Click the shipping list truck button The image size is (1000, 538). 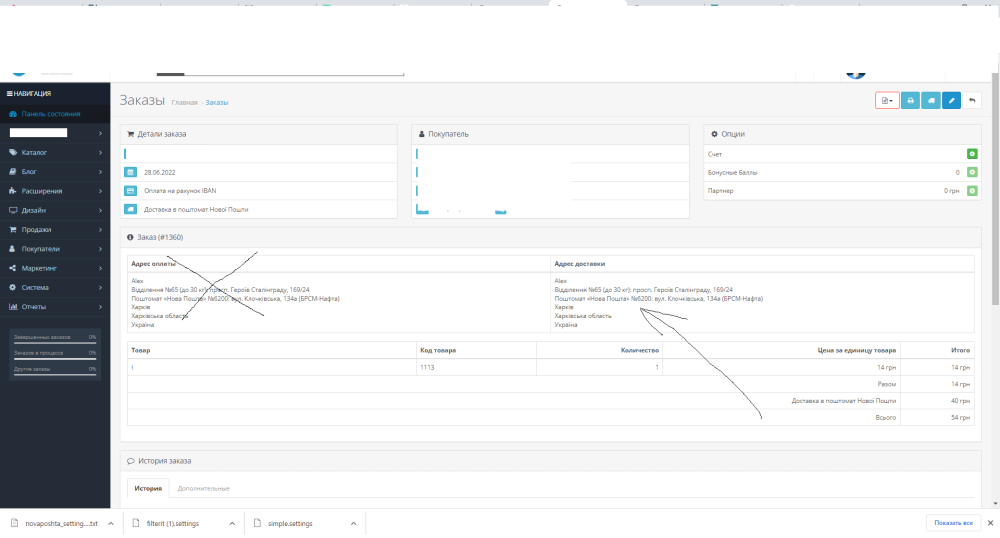pos(931,100)
